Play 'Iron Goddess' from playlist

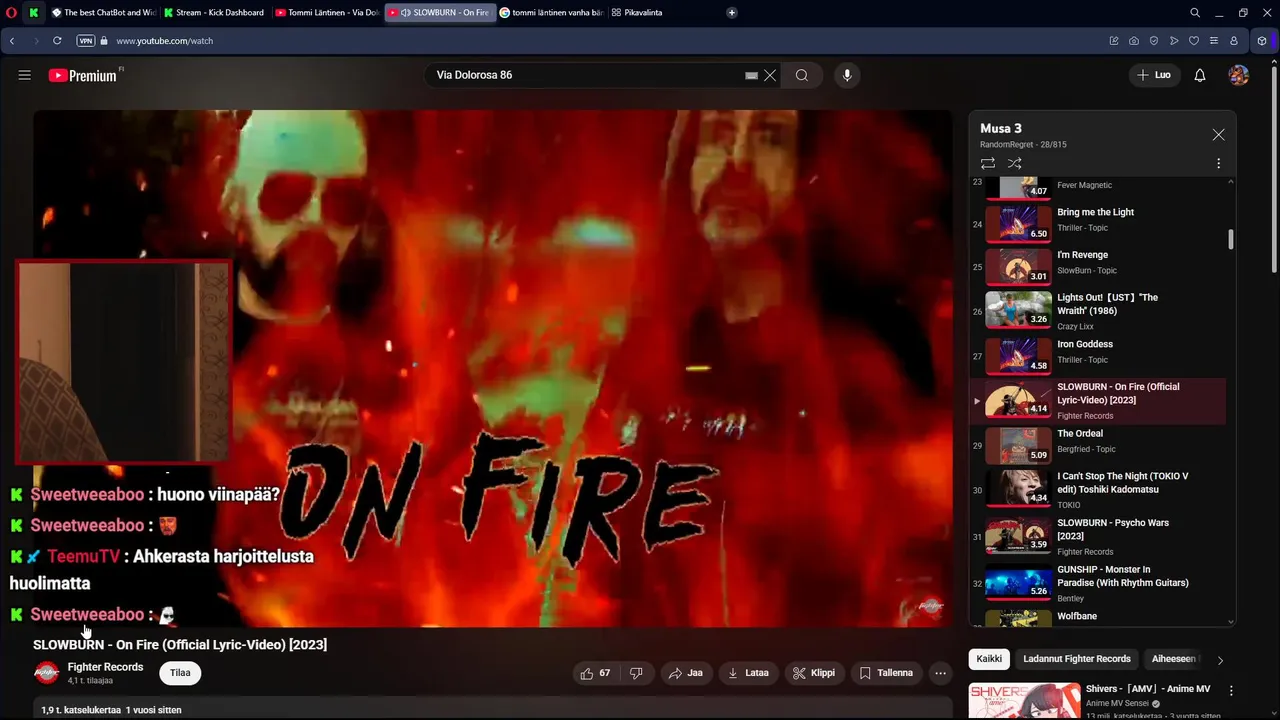click(1097, 356)
